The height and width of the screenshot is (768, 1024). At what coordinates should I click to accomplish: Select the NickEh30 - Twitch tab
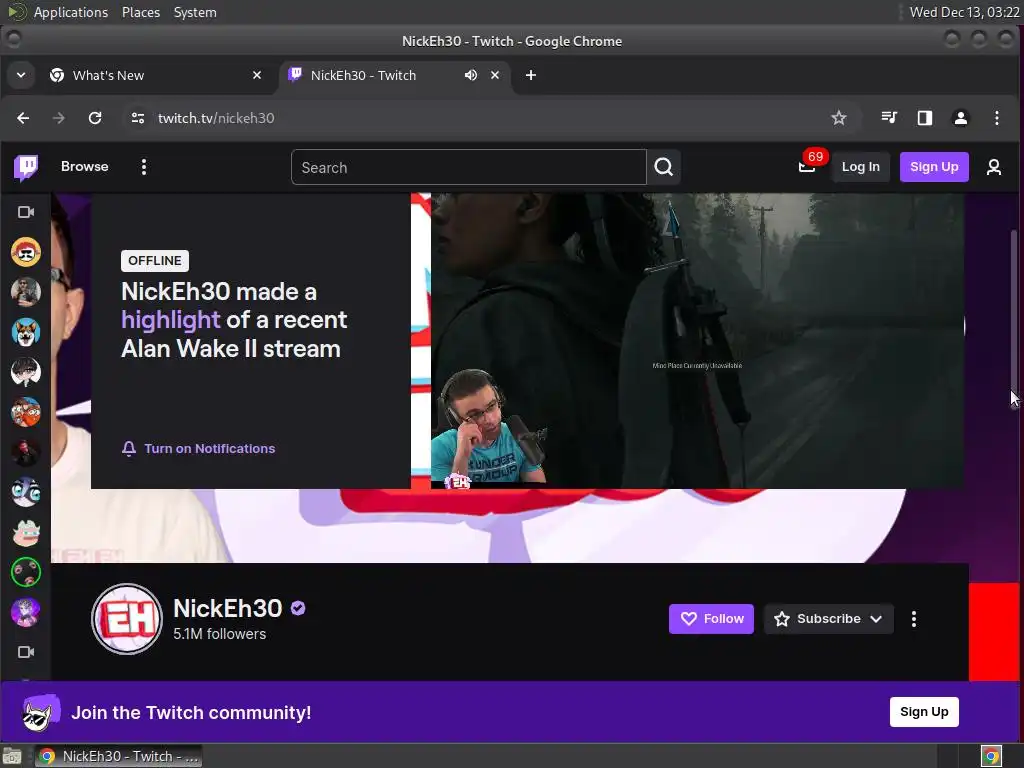[395, 75]
